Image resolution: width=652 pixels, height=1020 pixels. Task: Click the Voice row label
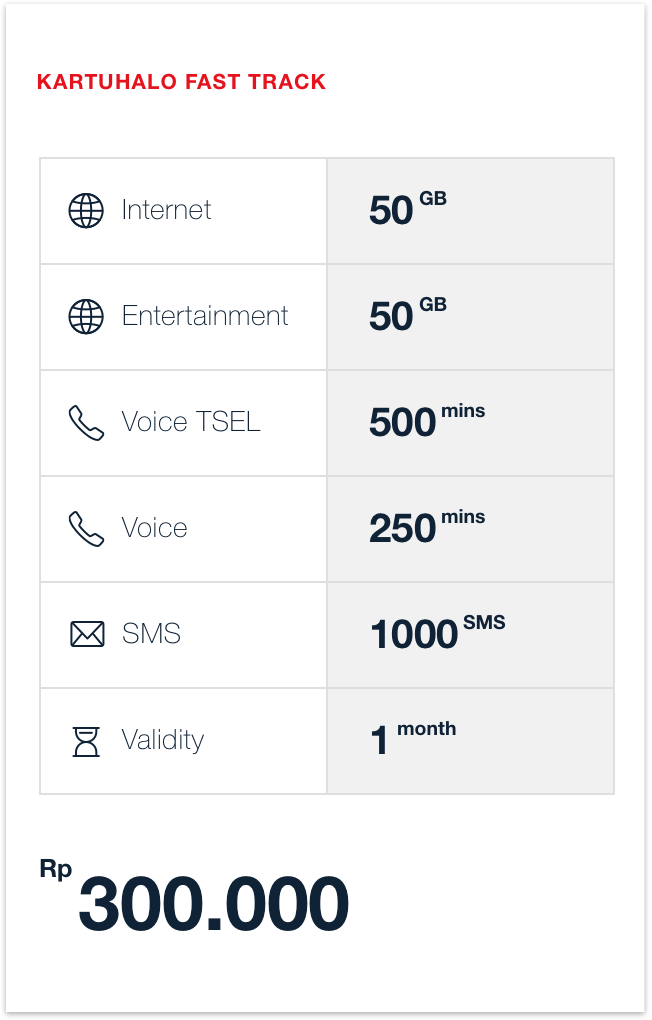(x=154, y=528)
